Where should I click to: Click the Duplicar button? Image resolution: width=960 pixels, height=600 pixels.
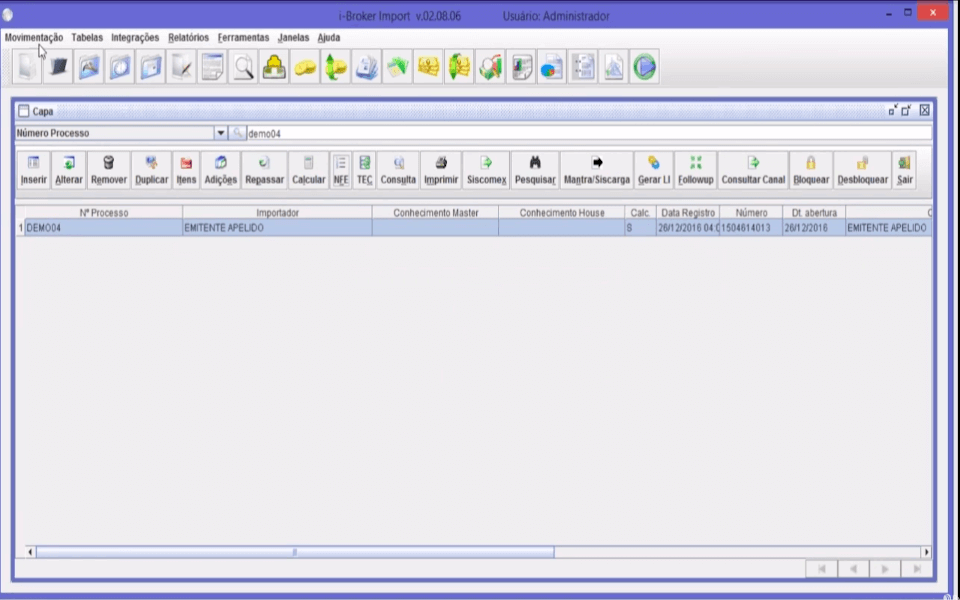pyautogui.click(x=151, y=170)
